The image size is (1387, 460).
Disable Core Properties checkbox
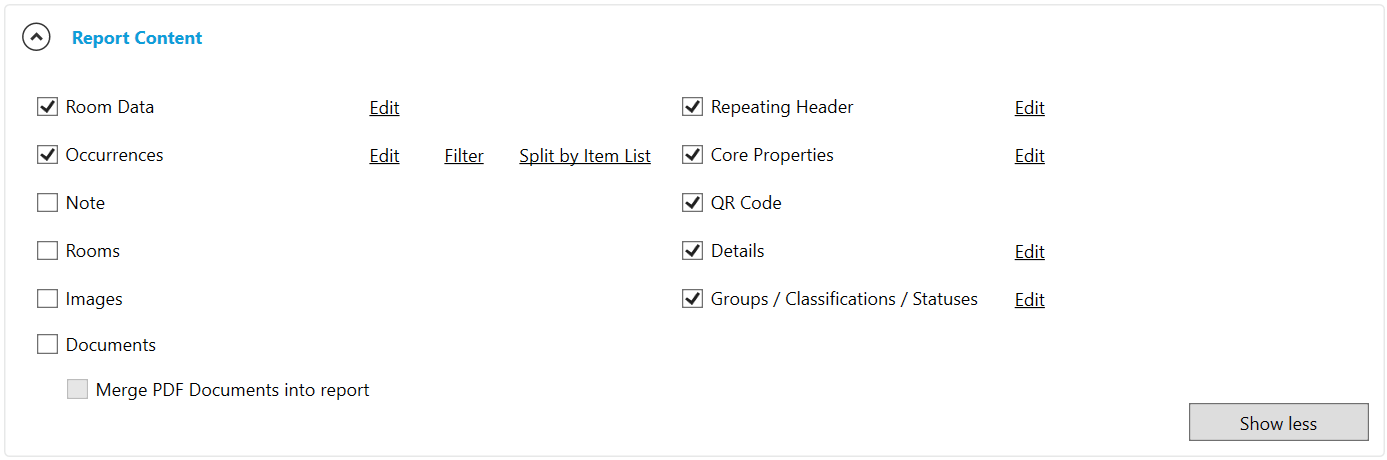[x=692, y=155]
